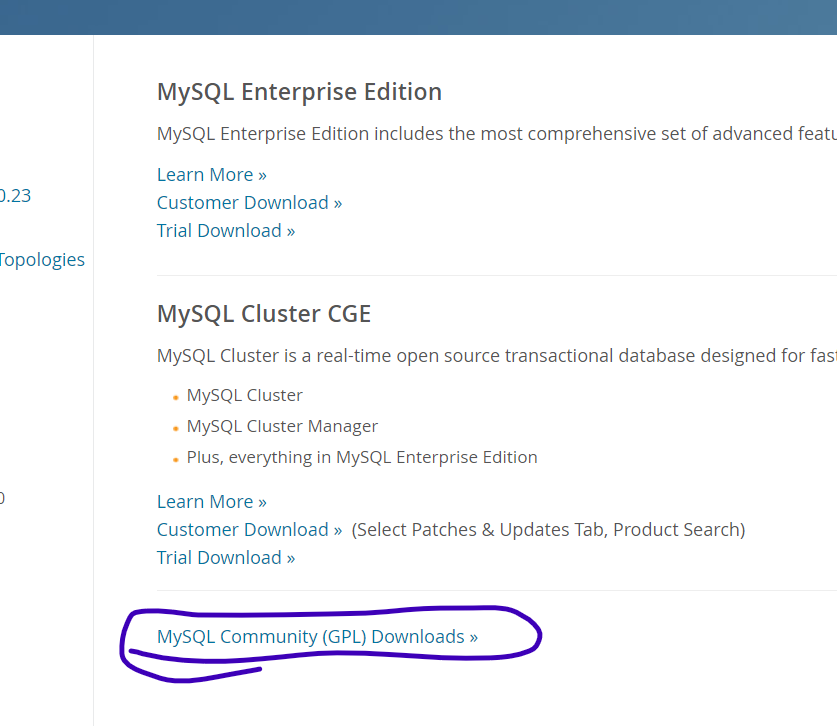The image size is (837, 726).
Task: Click the 'Select Patches & Updates Tab' note
Action: [548, 530]
